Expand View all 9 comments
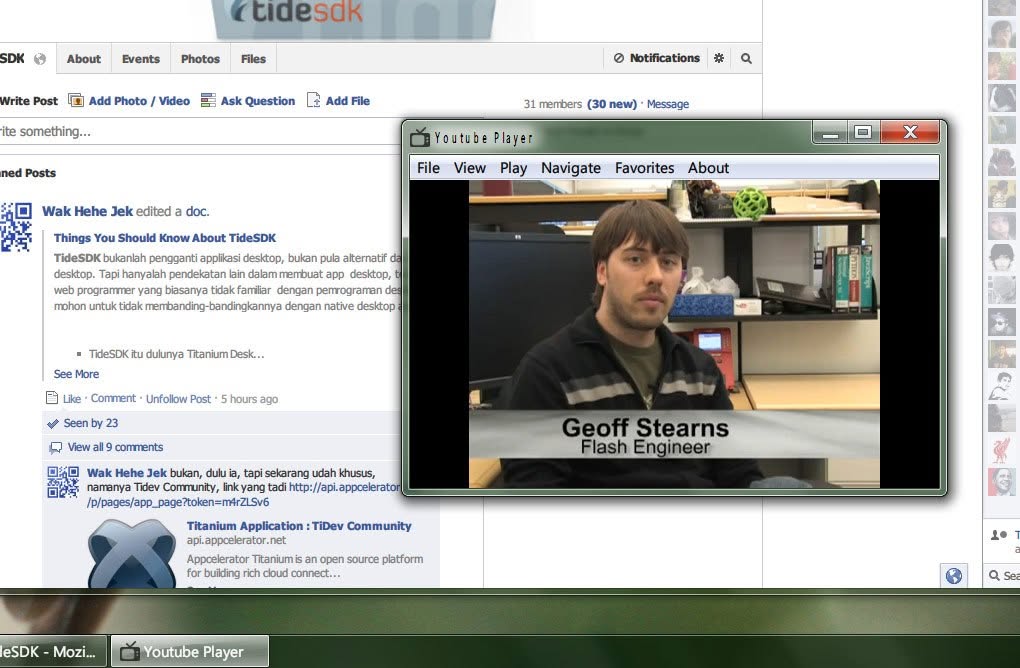Viewport: 1020px width, 668px height. pyautogui.click(x=115, y=447)
